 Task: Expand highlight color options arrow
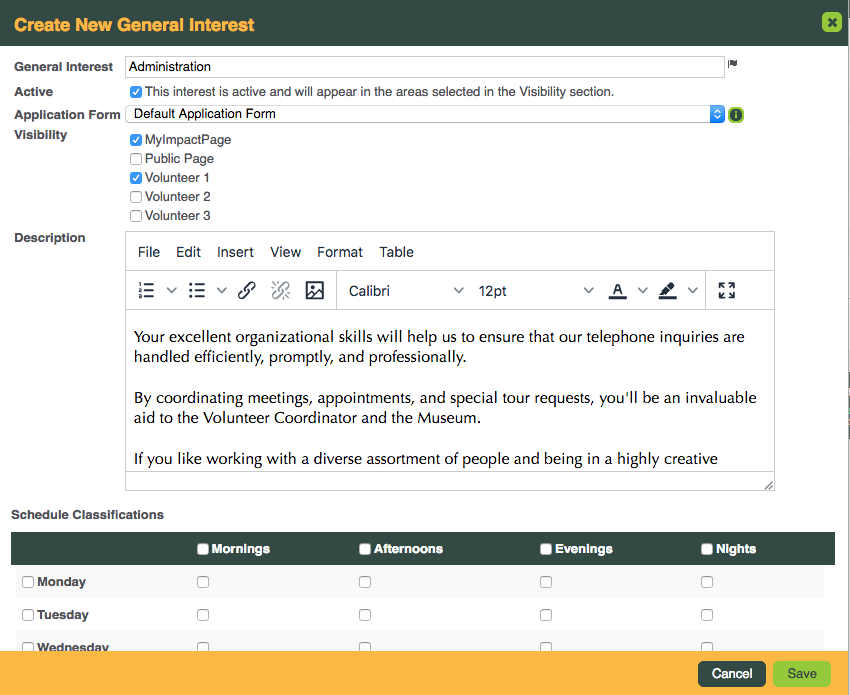pyautogui.click(x=692, y=291)
